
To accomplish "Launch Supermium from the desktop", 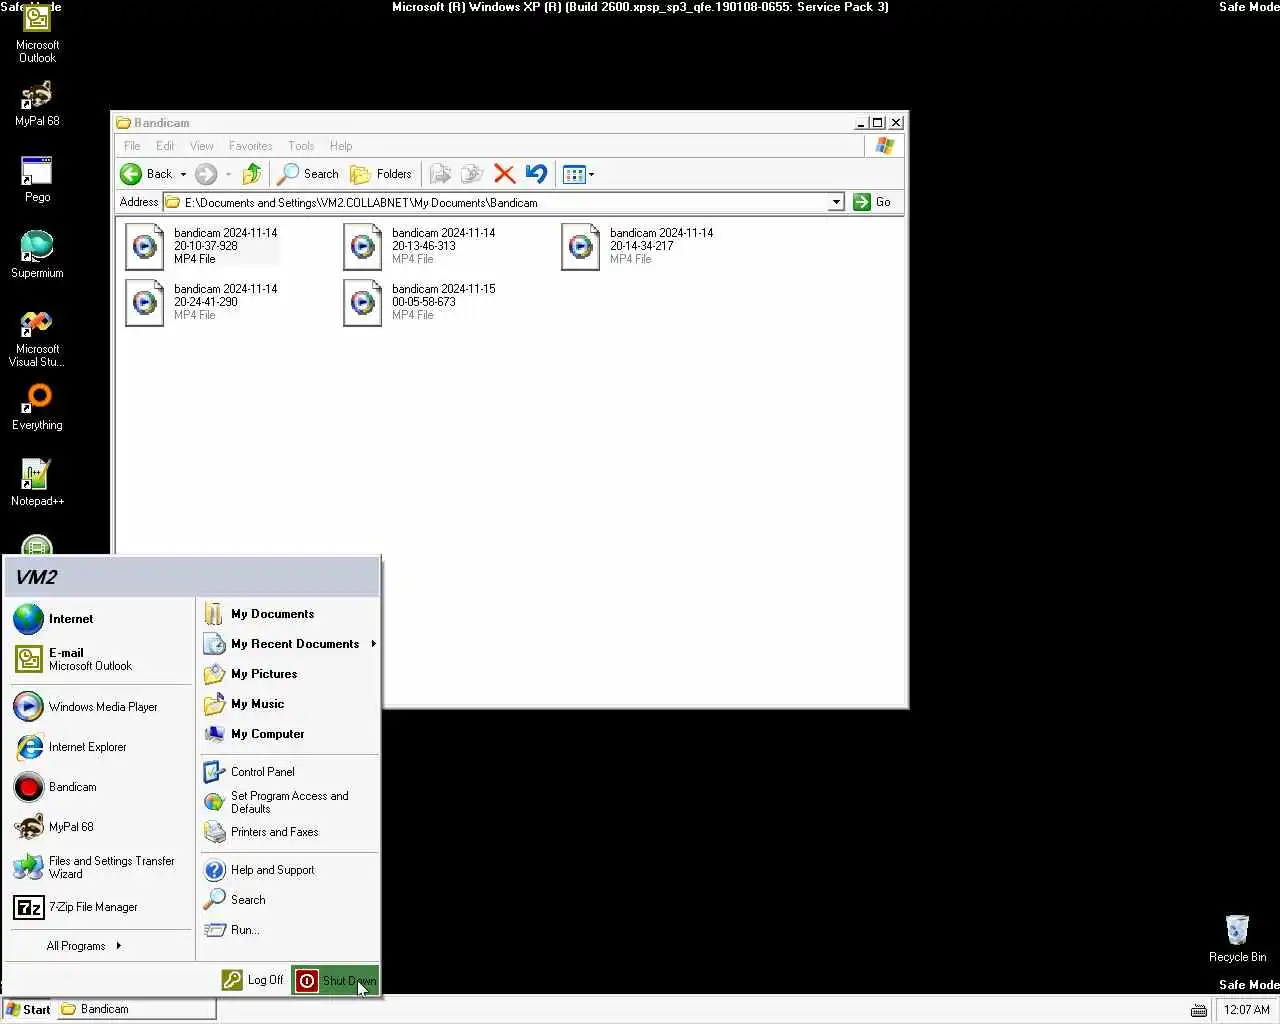I will [37, 254].
